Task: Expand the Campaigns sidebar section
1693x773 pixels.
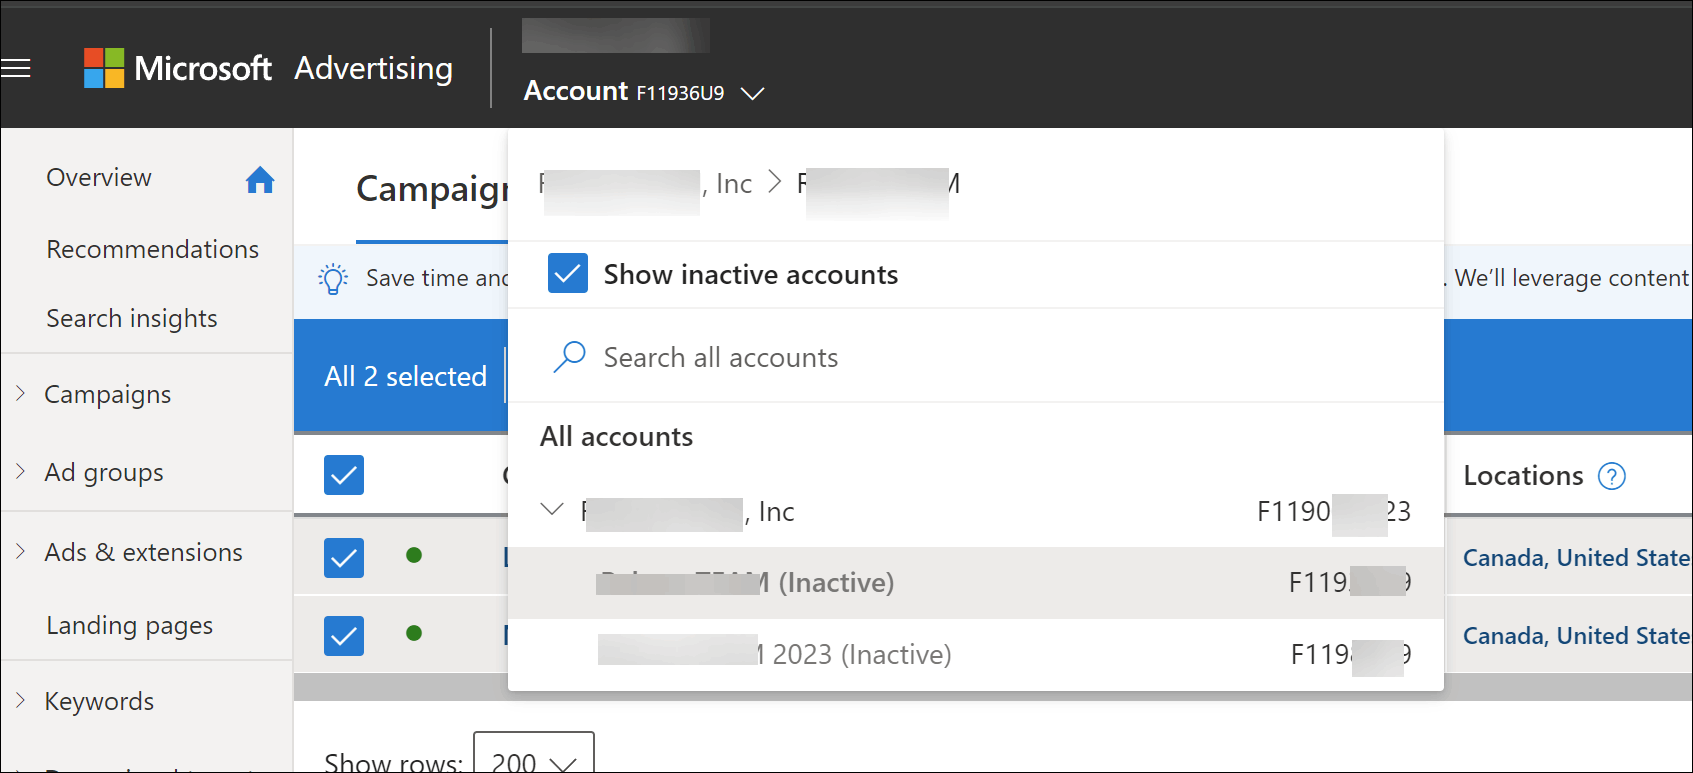Action: point(20,394)
